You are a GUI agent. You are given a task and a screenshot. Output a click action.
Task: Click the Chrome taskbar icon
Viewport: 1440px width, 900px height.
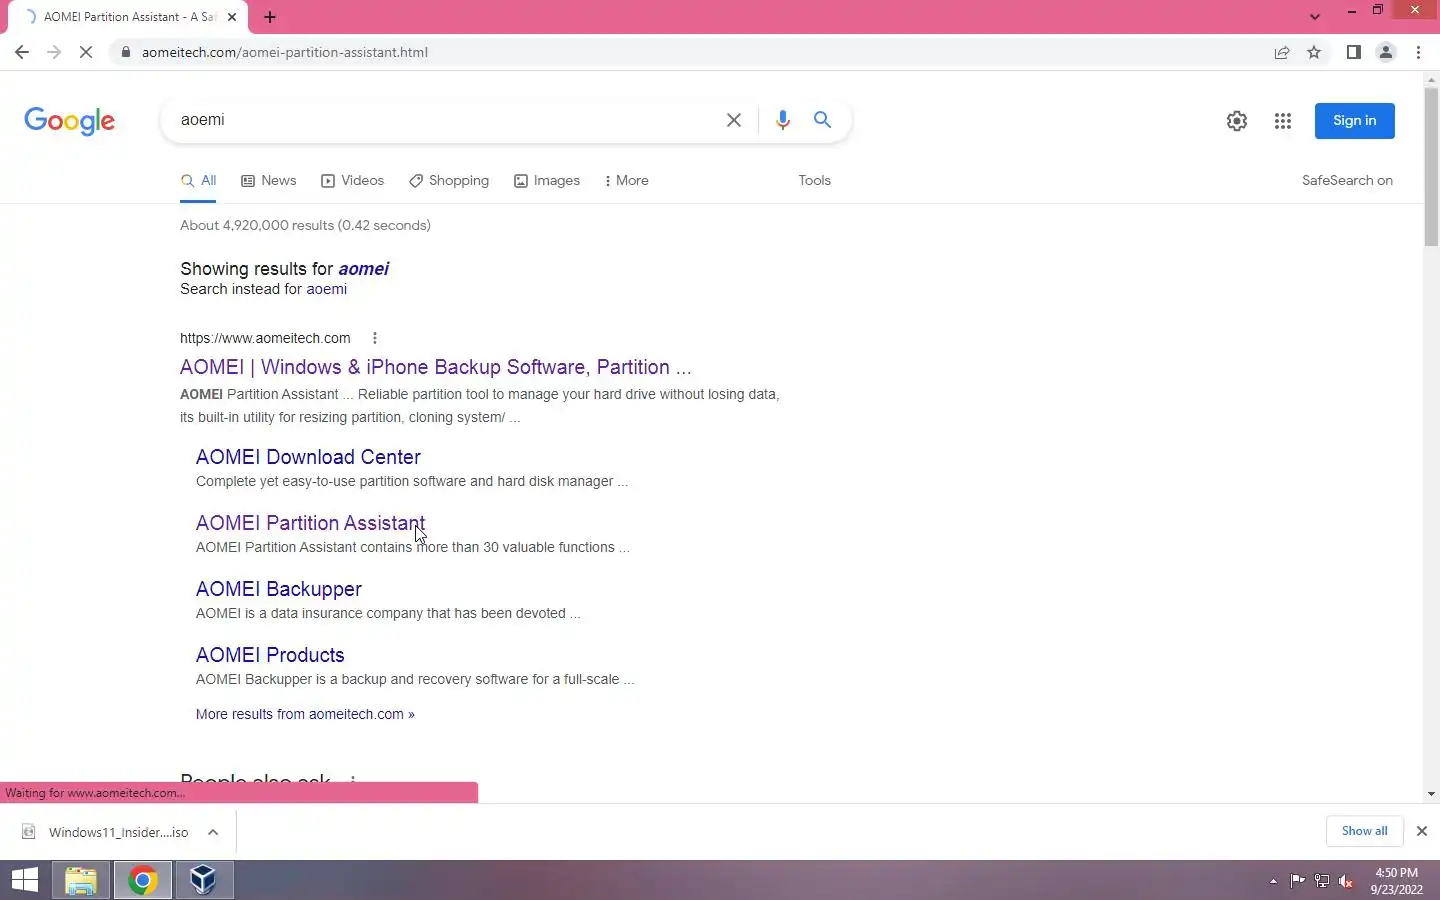pyautogui.click(x=142, y=880)
